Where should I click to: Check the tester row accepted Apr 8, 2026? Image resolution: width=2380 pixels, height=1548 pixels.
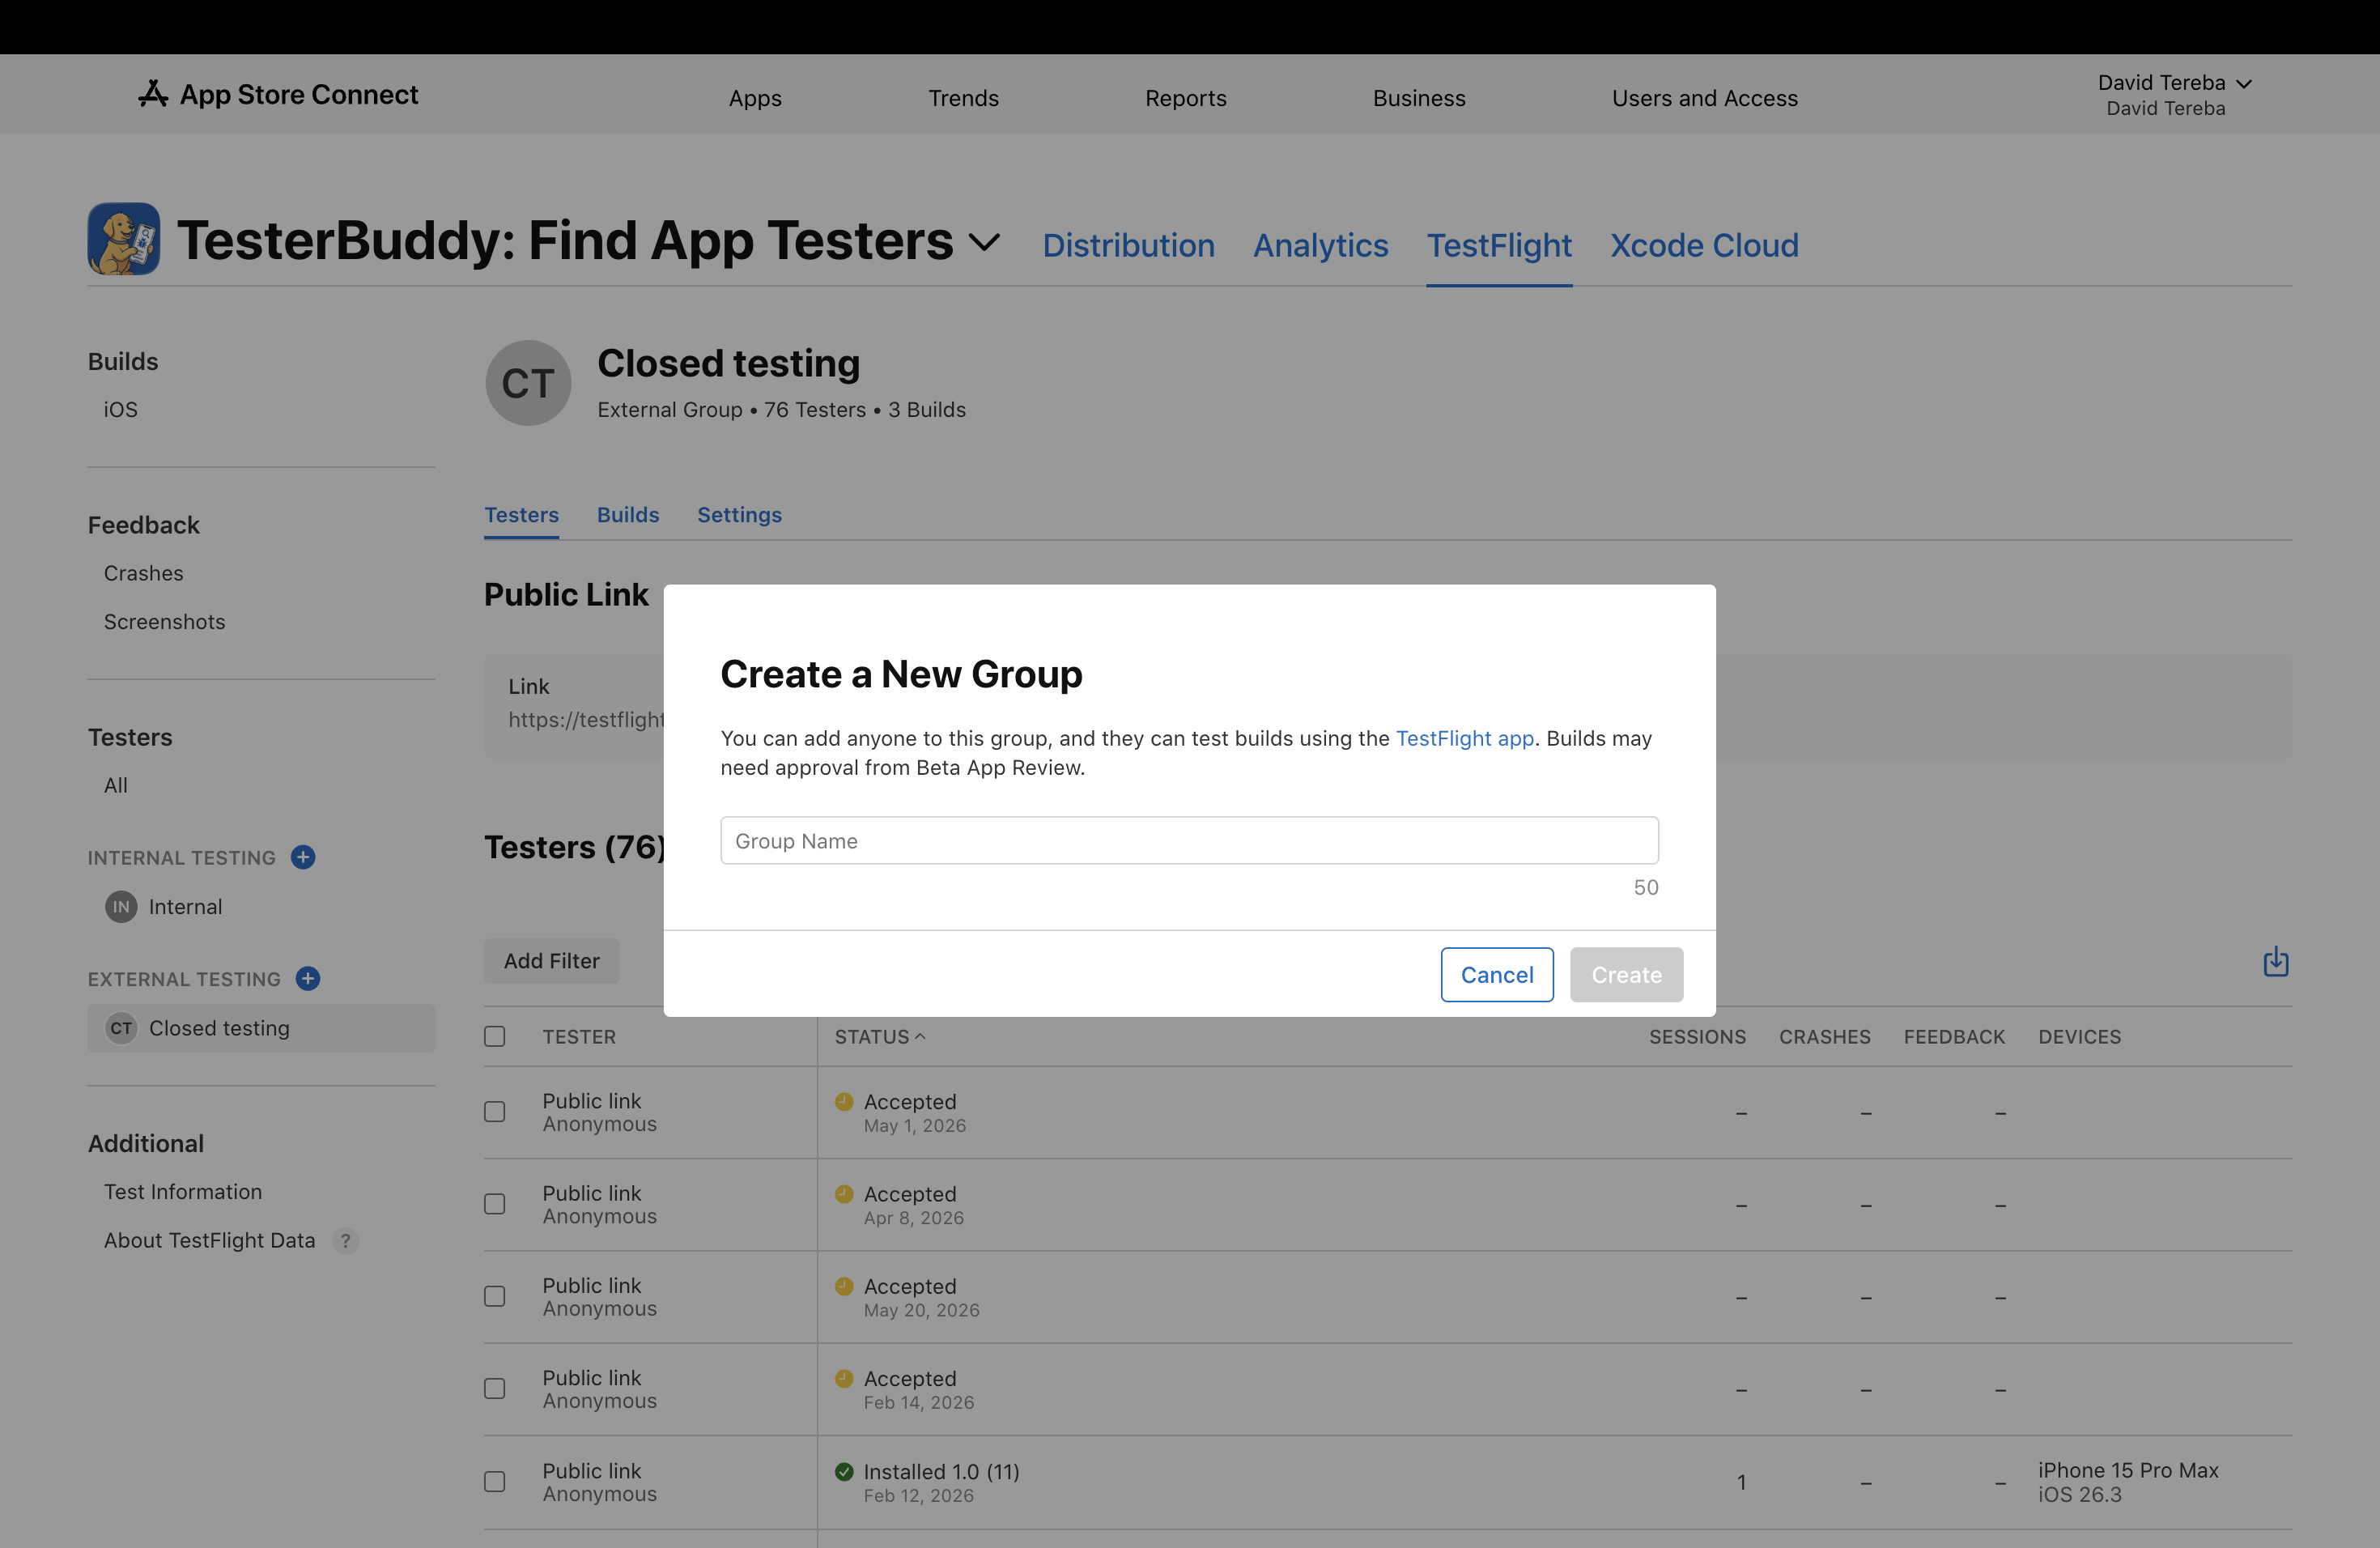pyautogui.click(x=495, y=1204)
